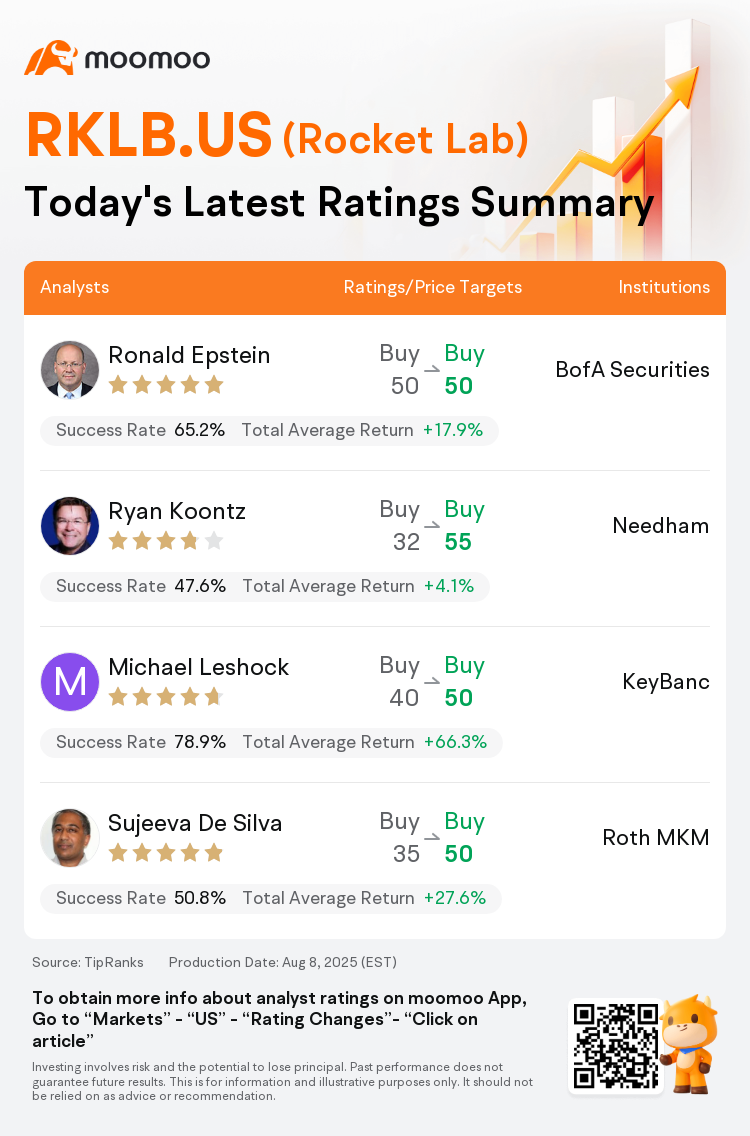750x1136 pixels.
Task: Open the BofA Securities institution label
Action: [x=632, y=369]
